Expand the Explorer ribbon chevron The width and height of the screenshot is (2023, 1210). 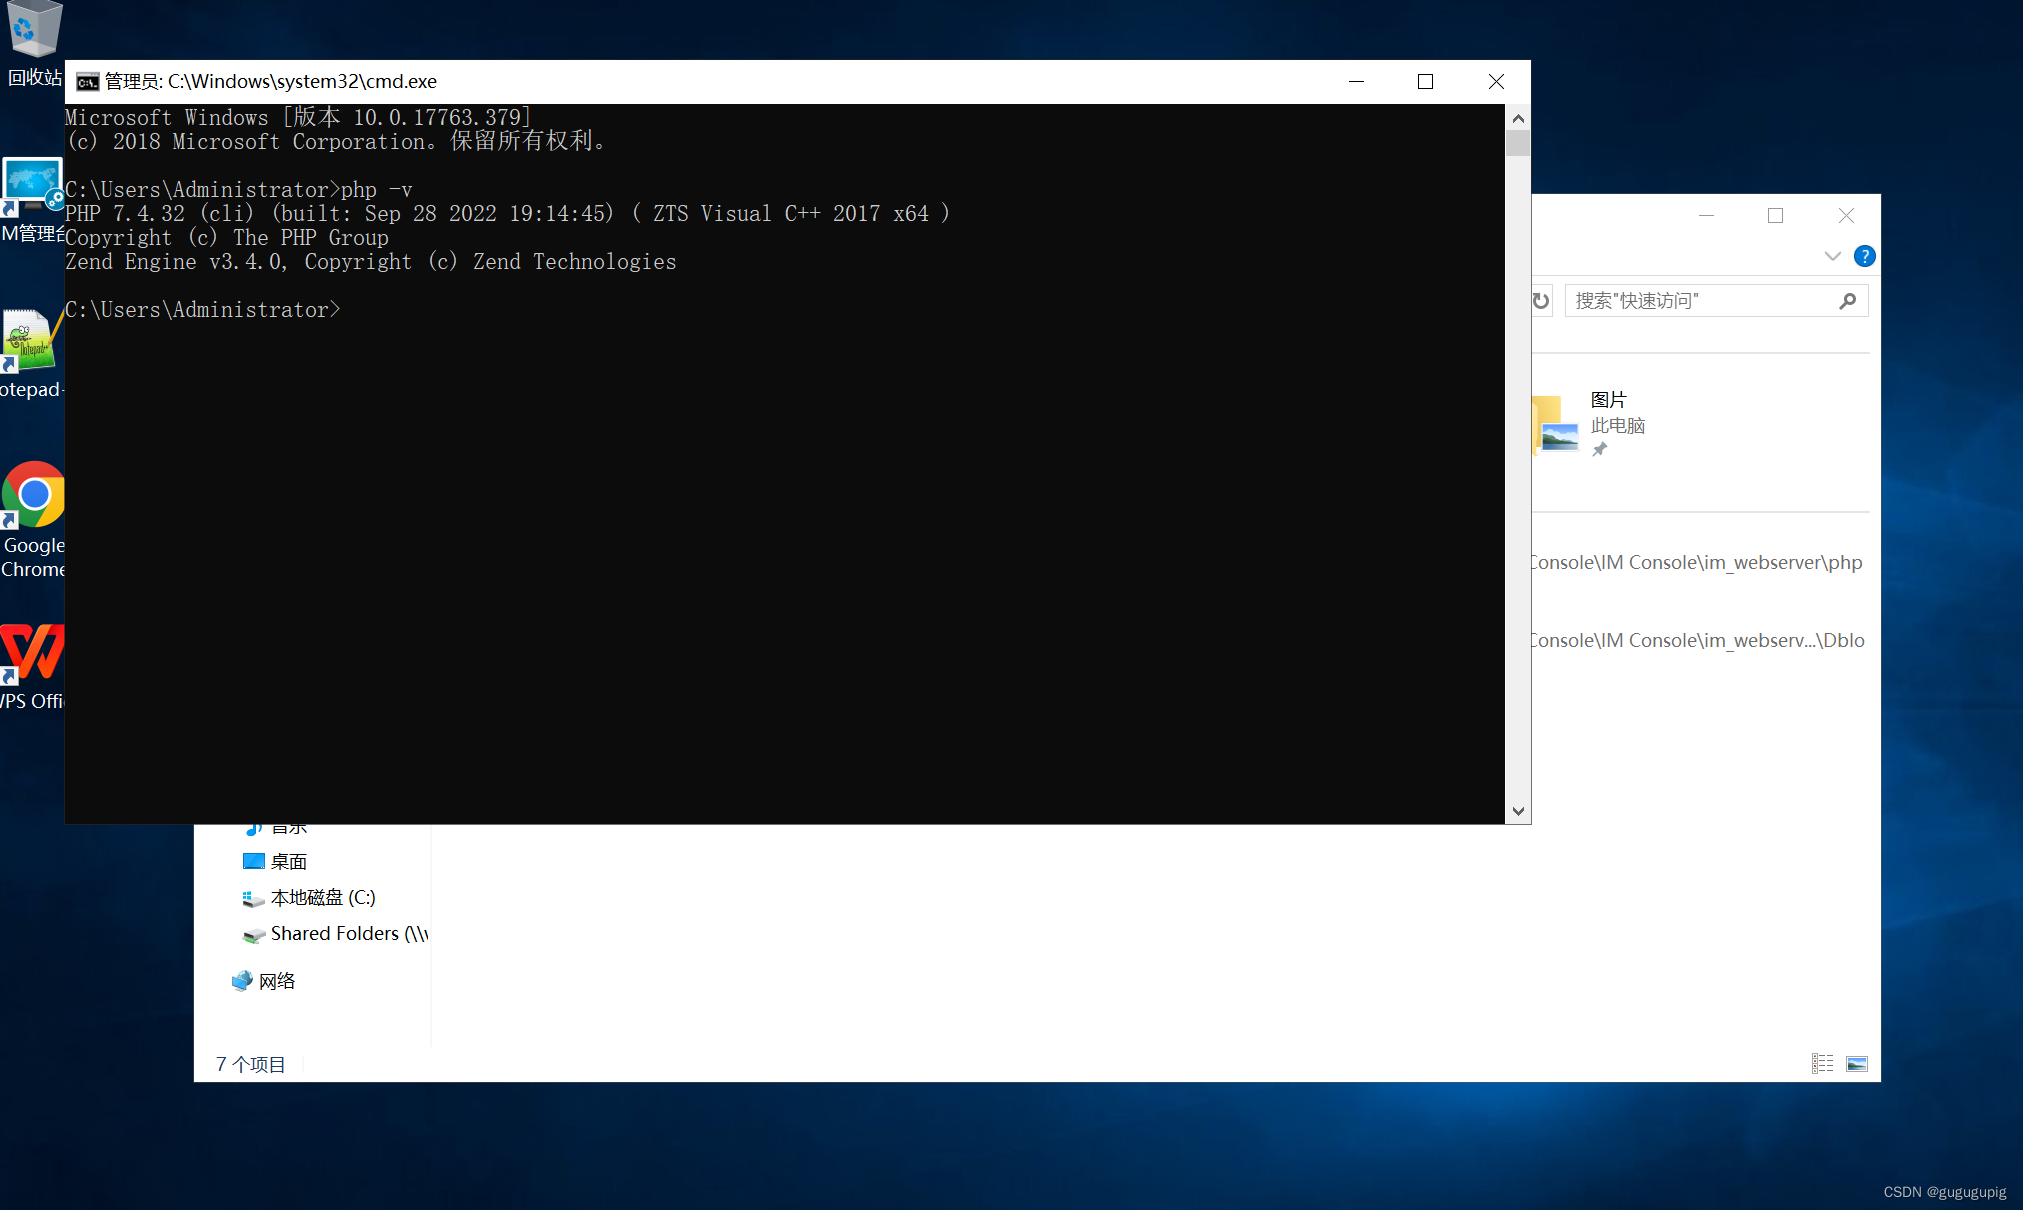[x=1832, y=256]
